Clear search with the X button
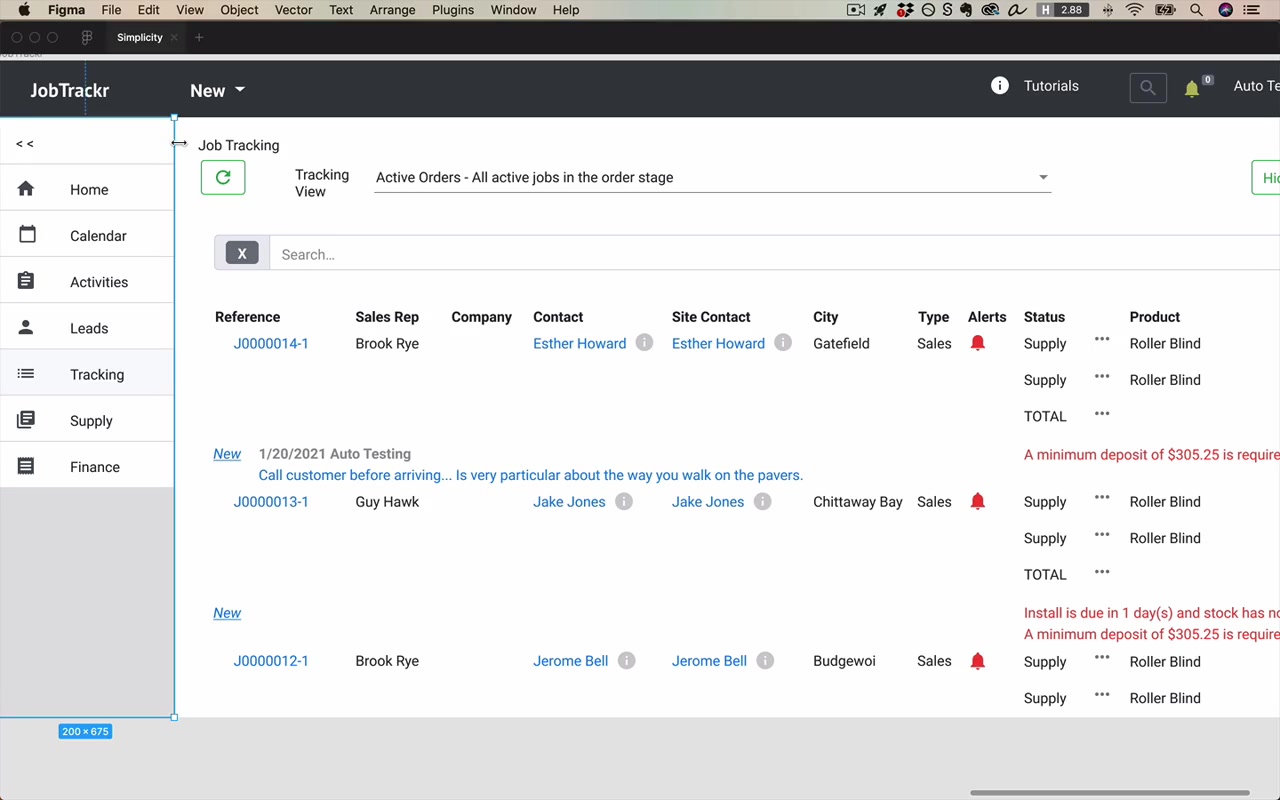1280x800 pixels. [242, 254]
